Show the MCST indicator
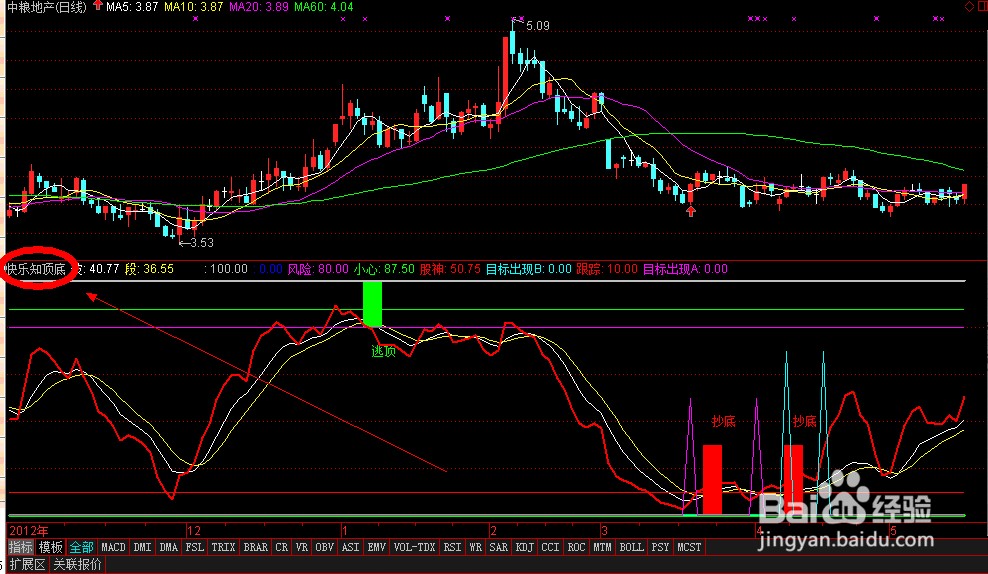 (689, 547)
